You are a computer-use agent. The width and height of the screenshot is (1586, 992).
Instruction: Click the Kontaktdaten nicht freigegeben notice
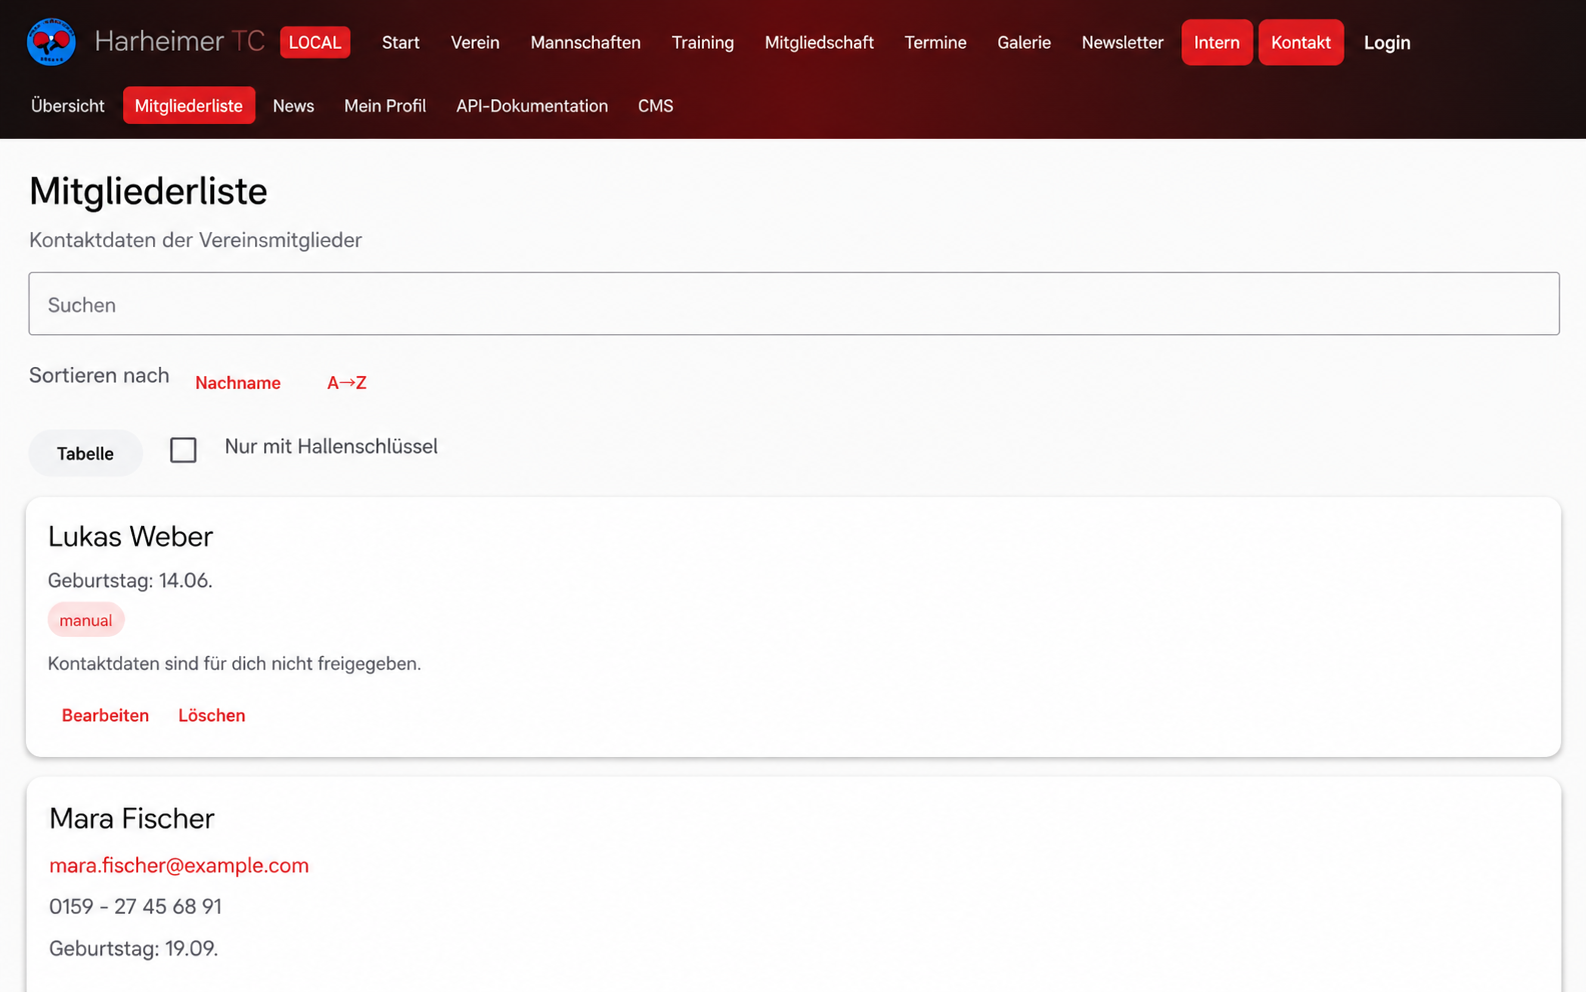click(x=234, y=664)
